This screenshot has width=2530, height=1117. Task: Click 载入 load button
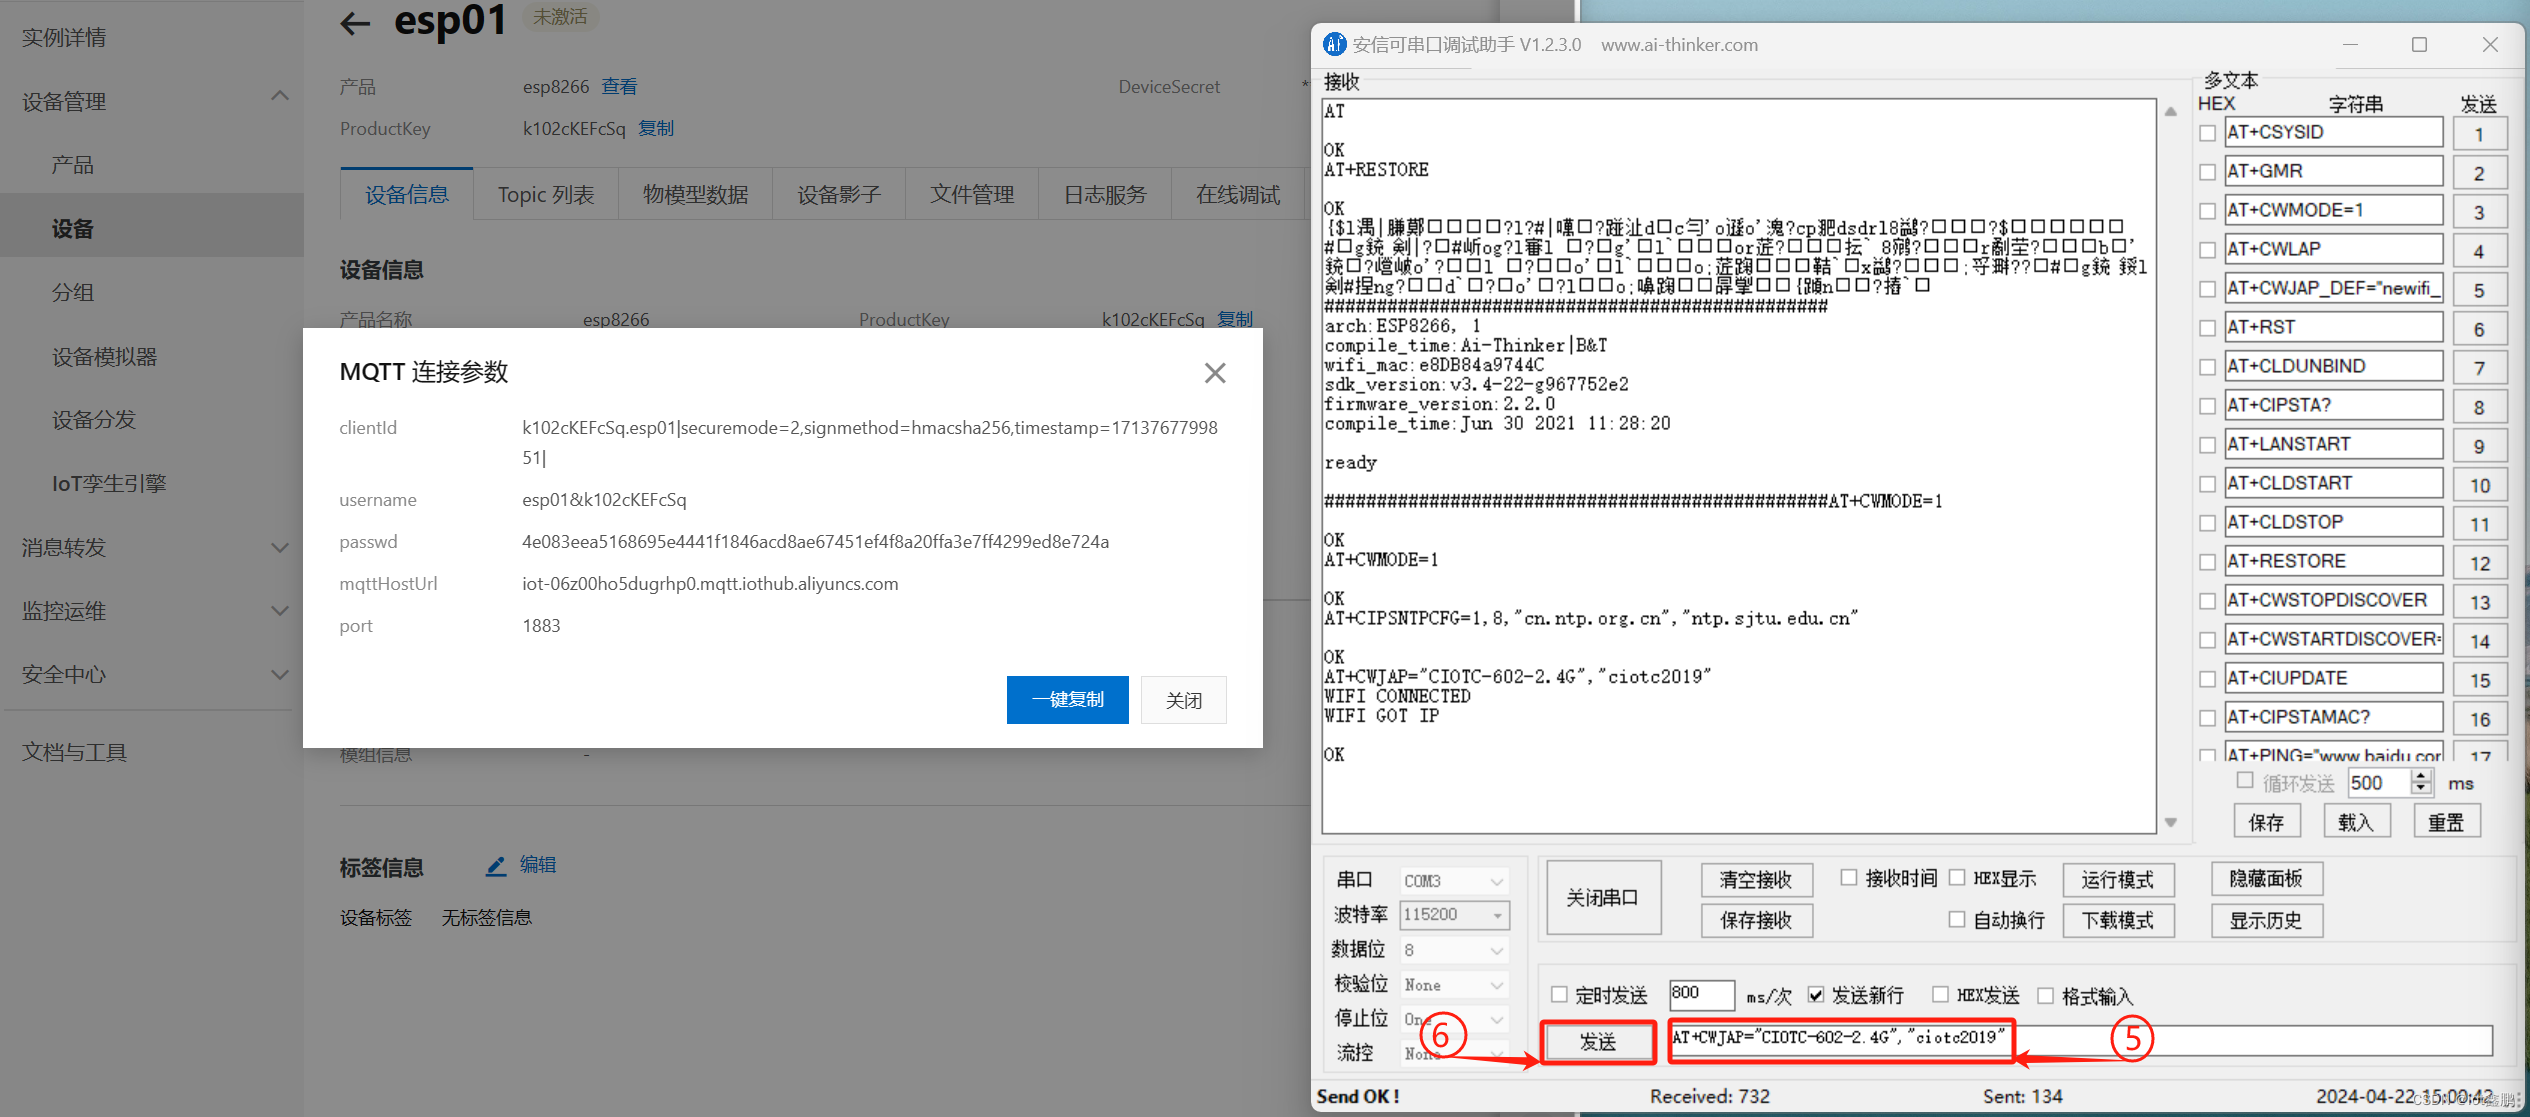click(2356, 822)
